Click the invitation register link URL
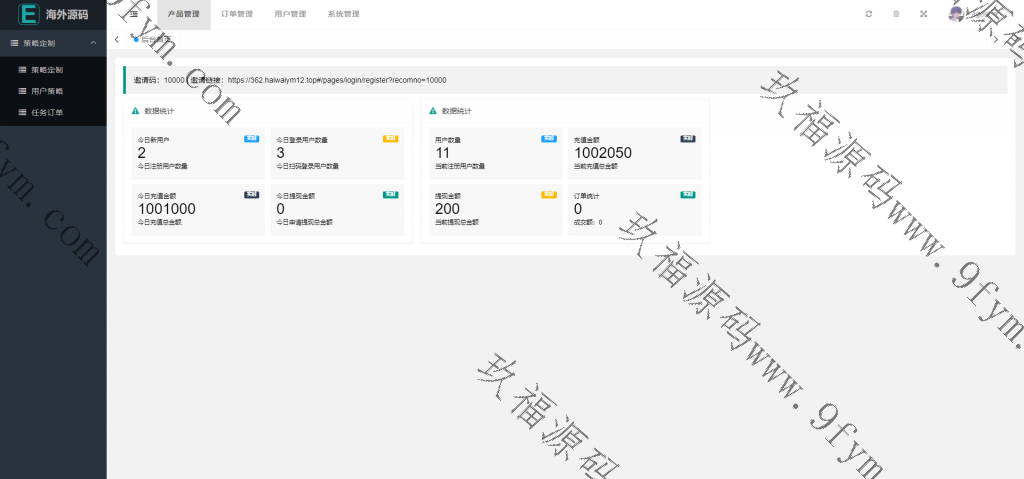The image size is (1024, 479). 336,80
